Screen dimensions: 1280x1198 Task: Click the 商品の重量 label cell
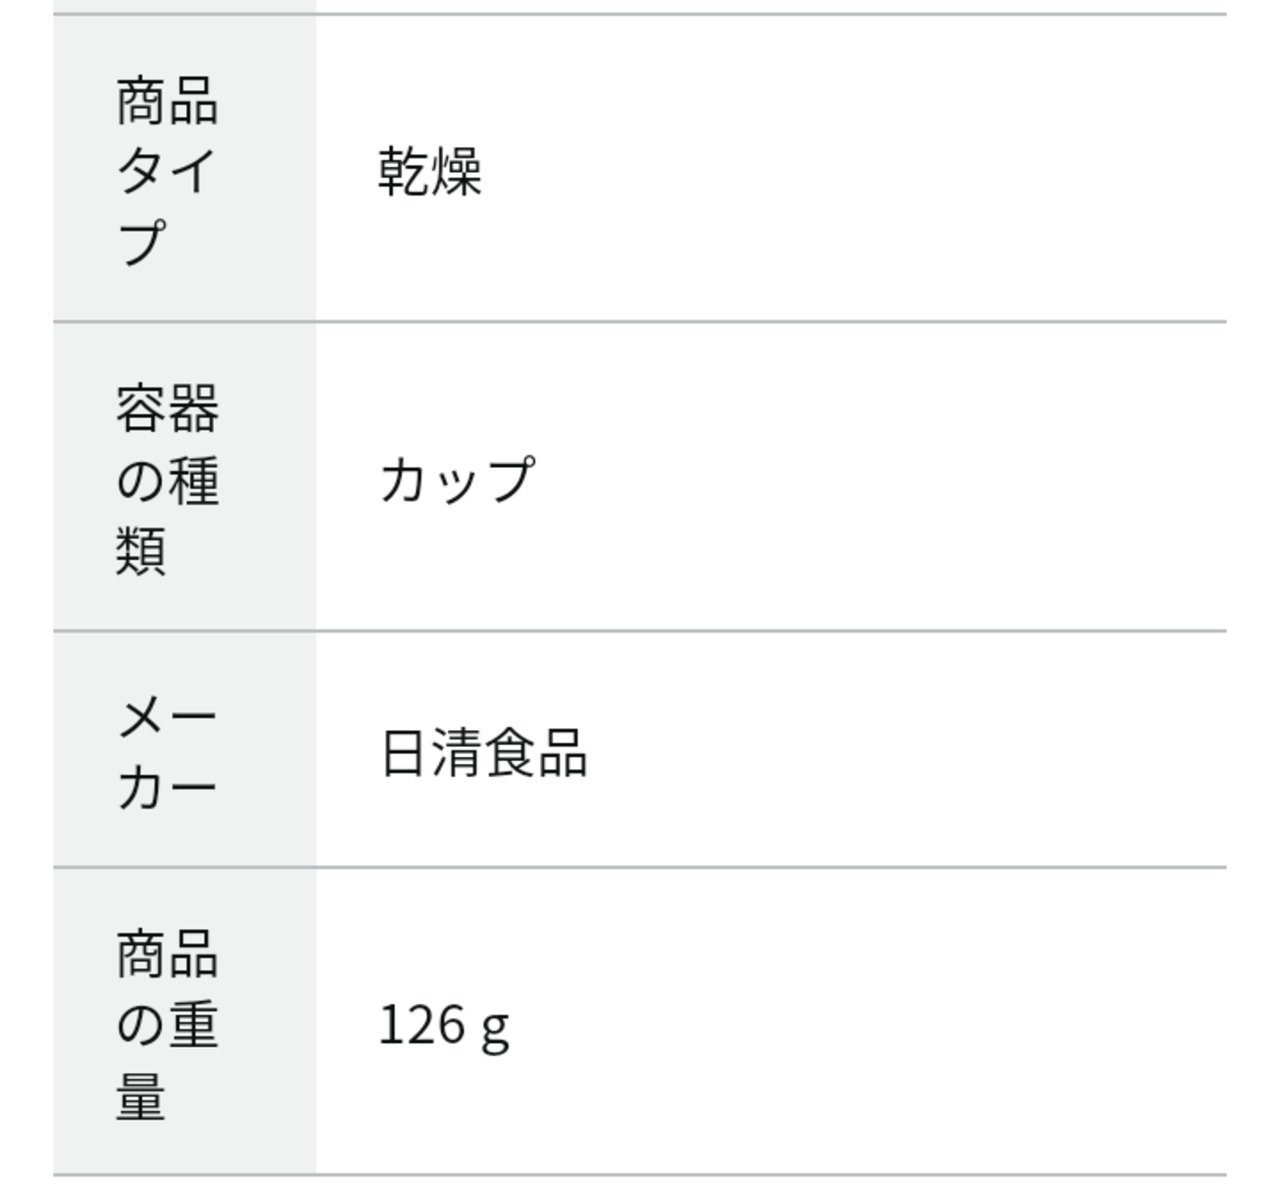pos(184,1022)
